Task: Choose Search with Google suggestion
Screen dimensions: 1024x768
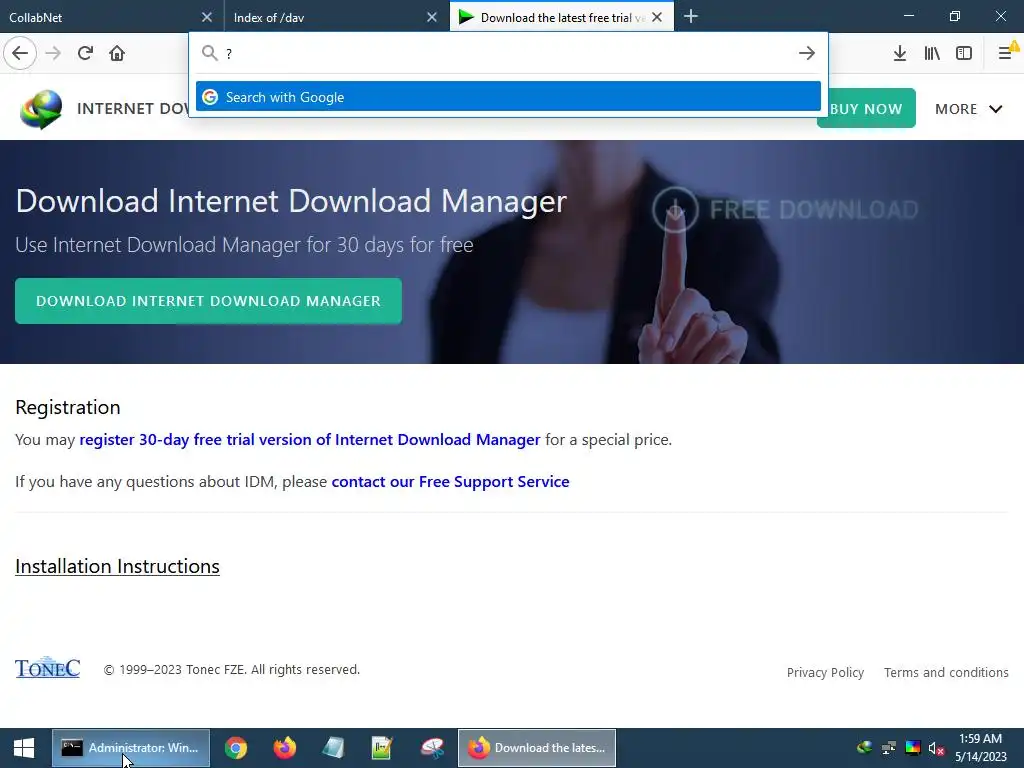Action: tap(508, 97)
